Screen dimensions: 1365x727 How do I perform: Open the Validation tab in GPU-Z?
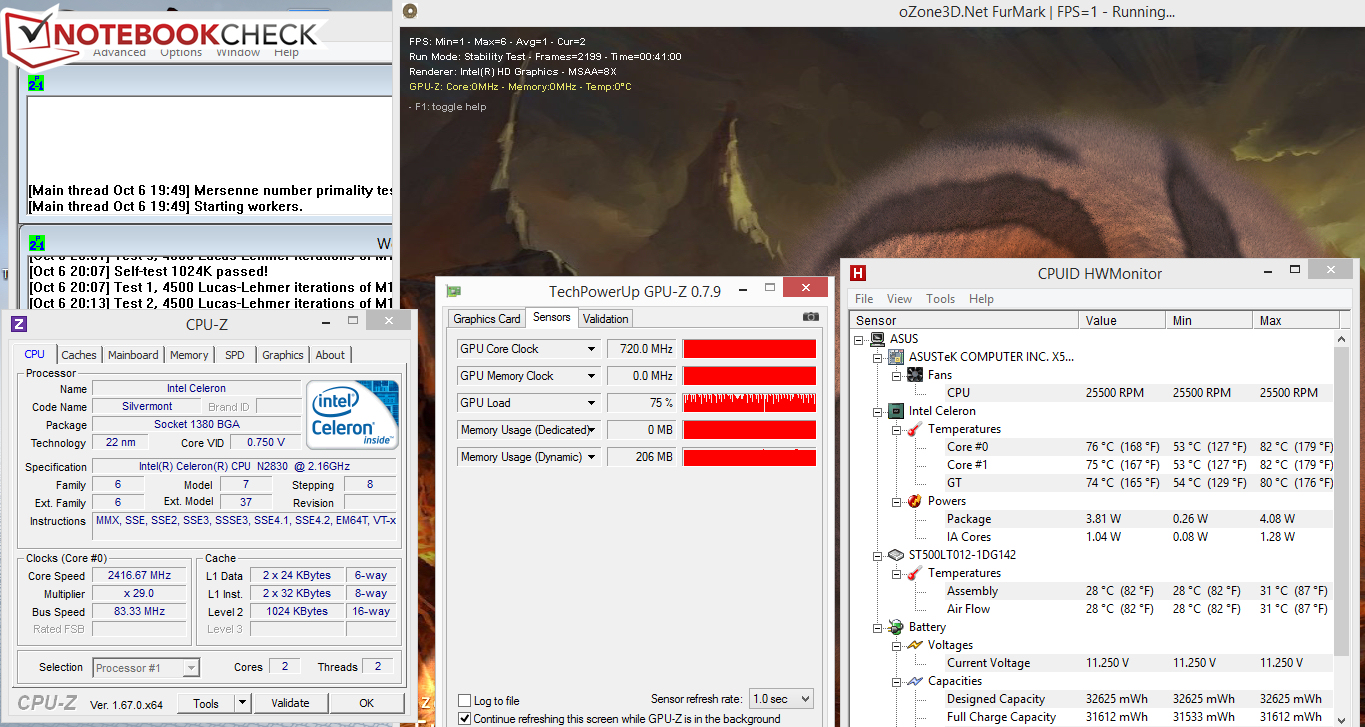[606, 319]
